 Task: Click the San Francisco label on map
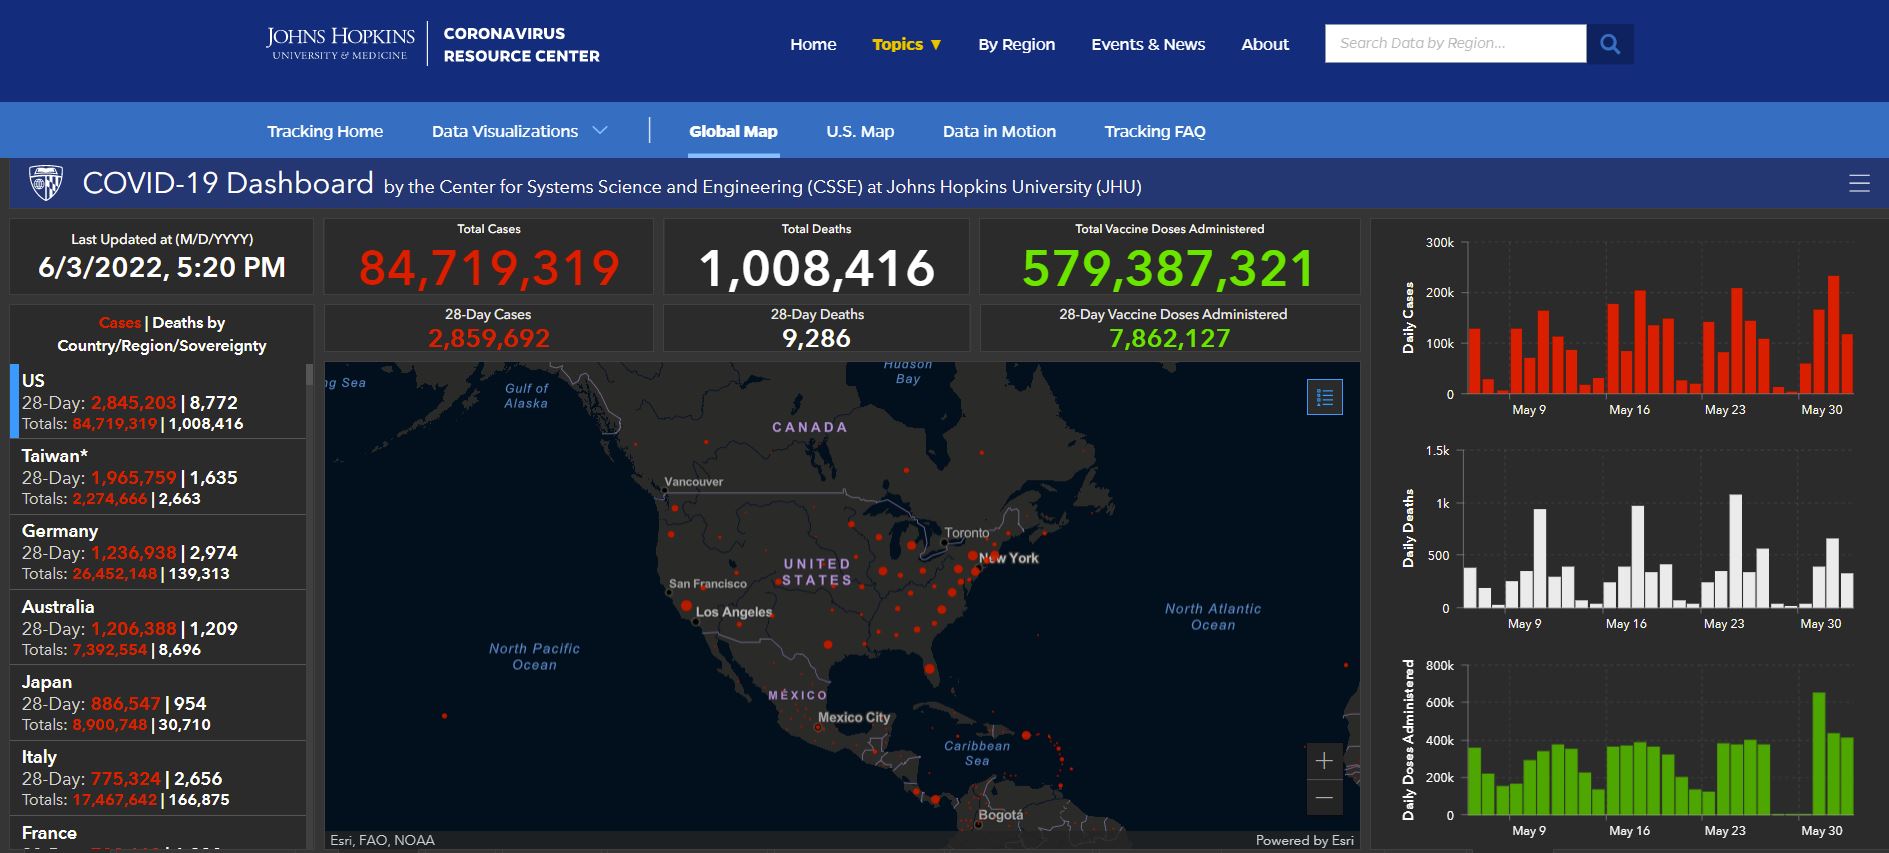pos(708,584)
